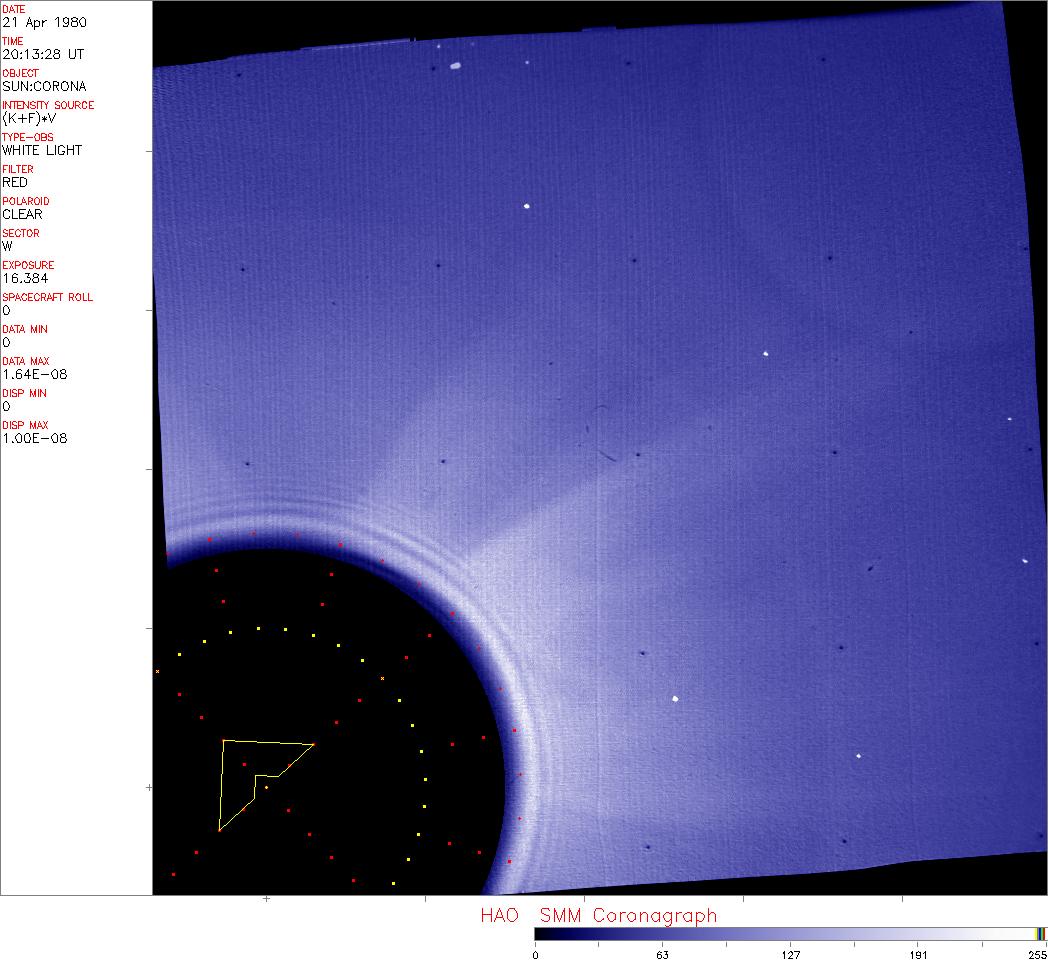Click the SPACECRAFT ROLL label
This screenshot has height=960, width=1048.
pyautogui.click(x=47, y=297)
